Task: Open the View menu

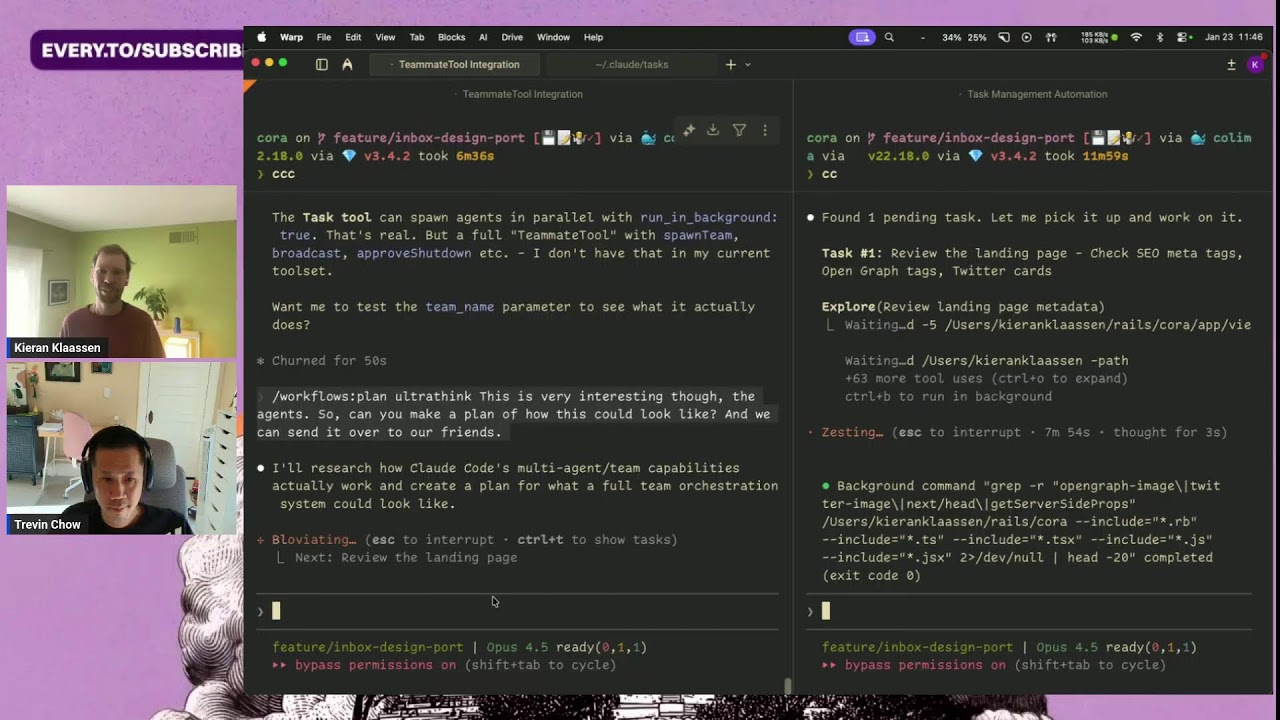Action: [385, 37]
